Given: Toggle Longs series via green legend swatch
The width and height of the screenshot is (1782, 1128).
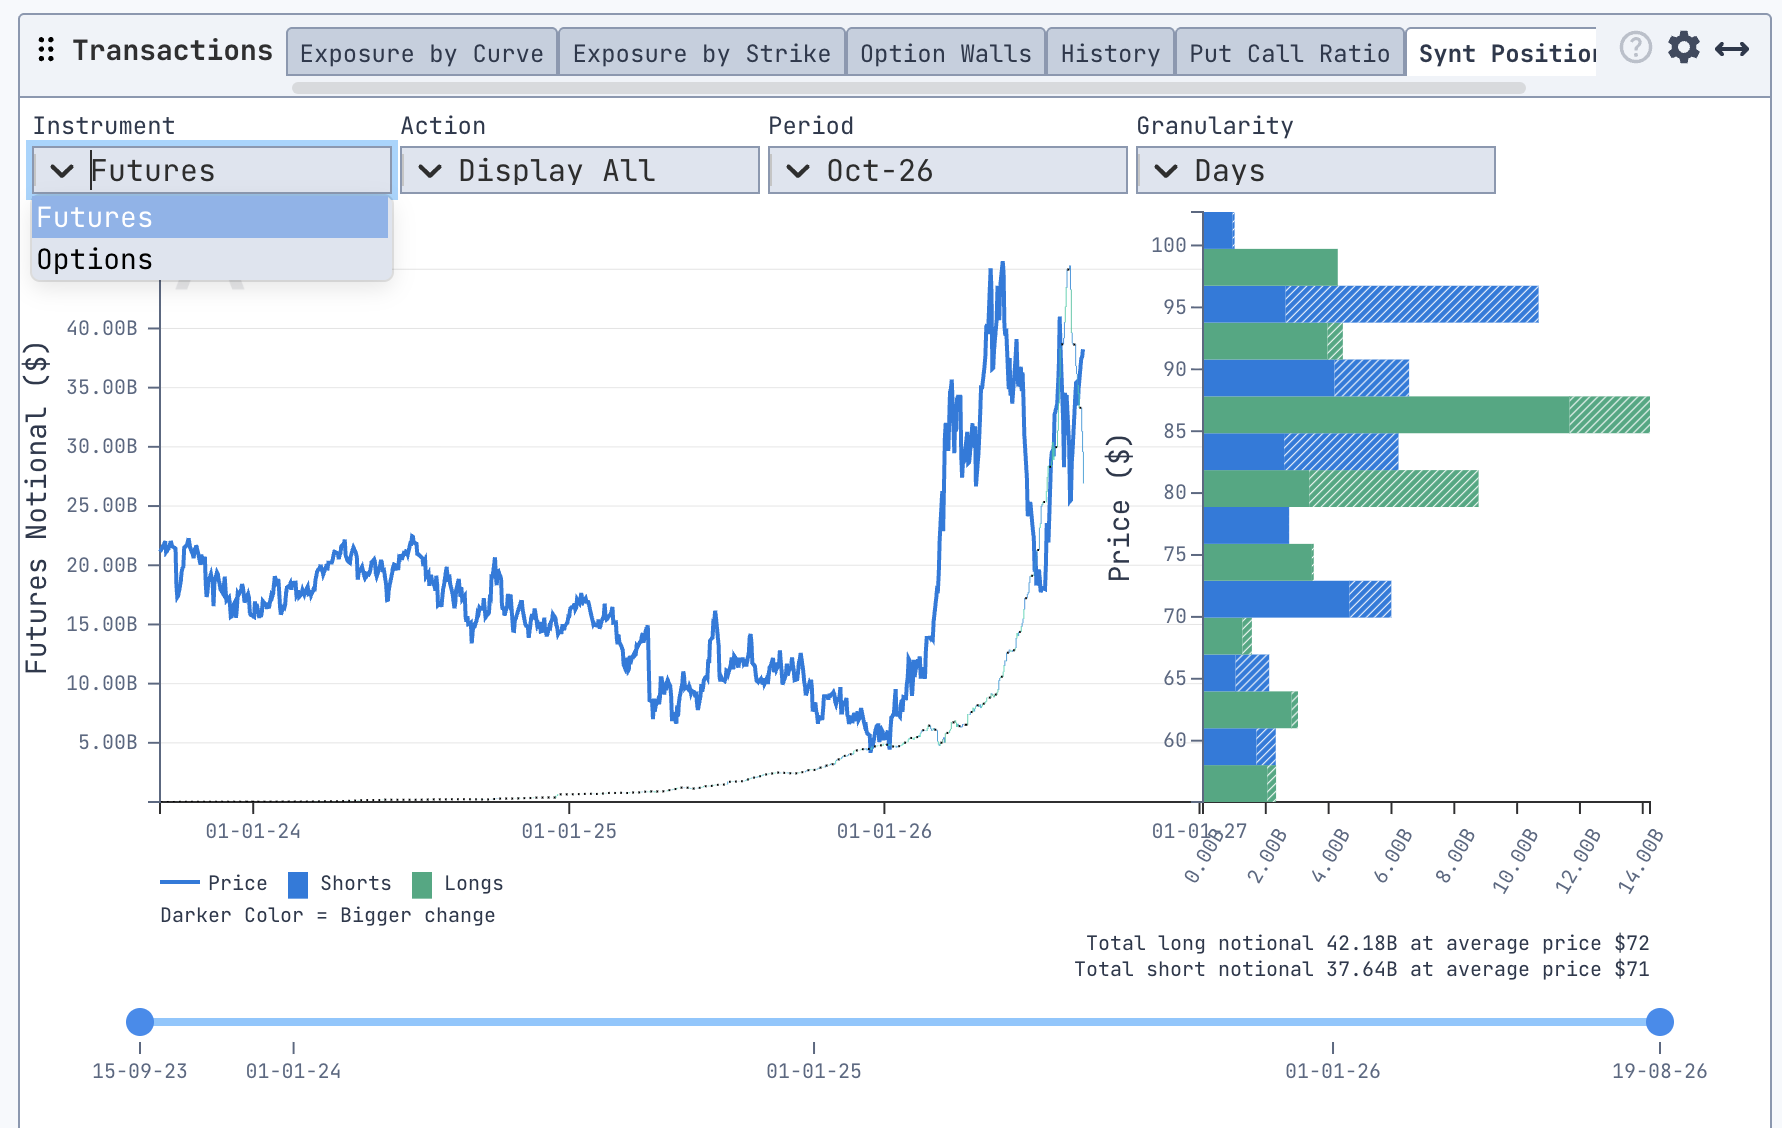Looking at the screenshot, I should 422,884.
